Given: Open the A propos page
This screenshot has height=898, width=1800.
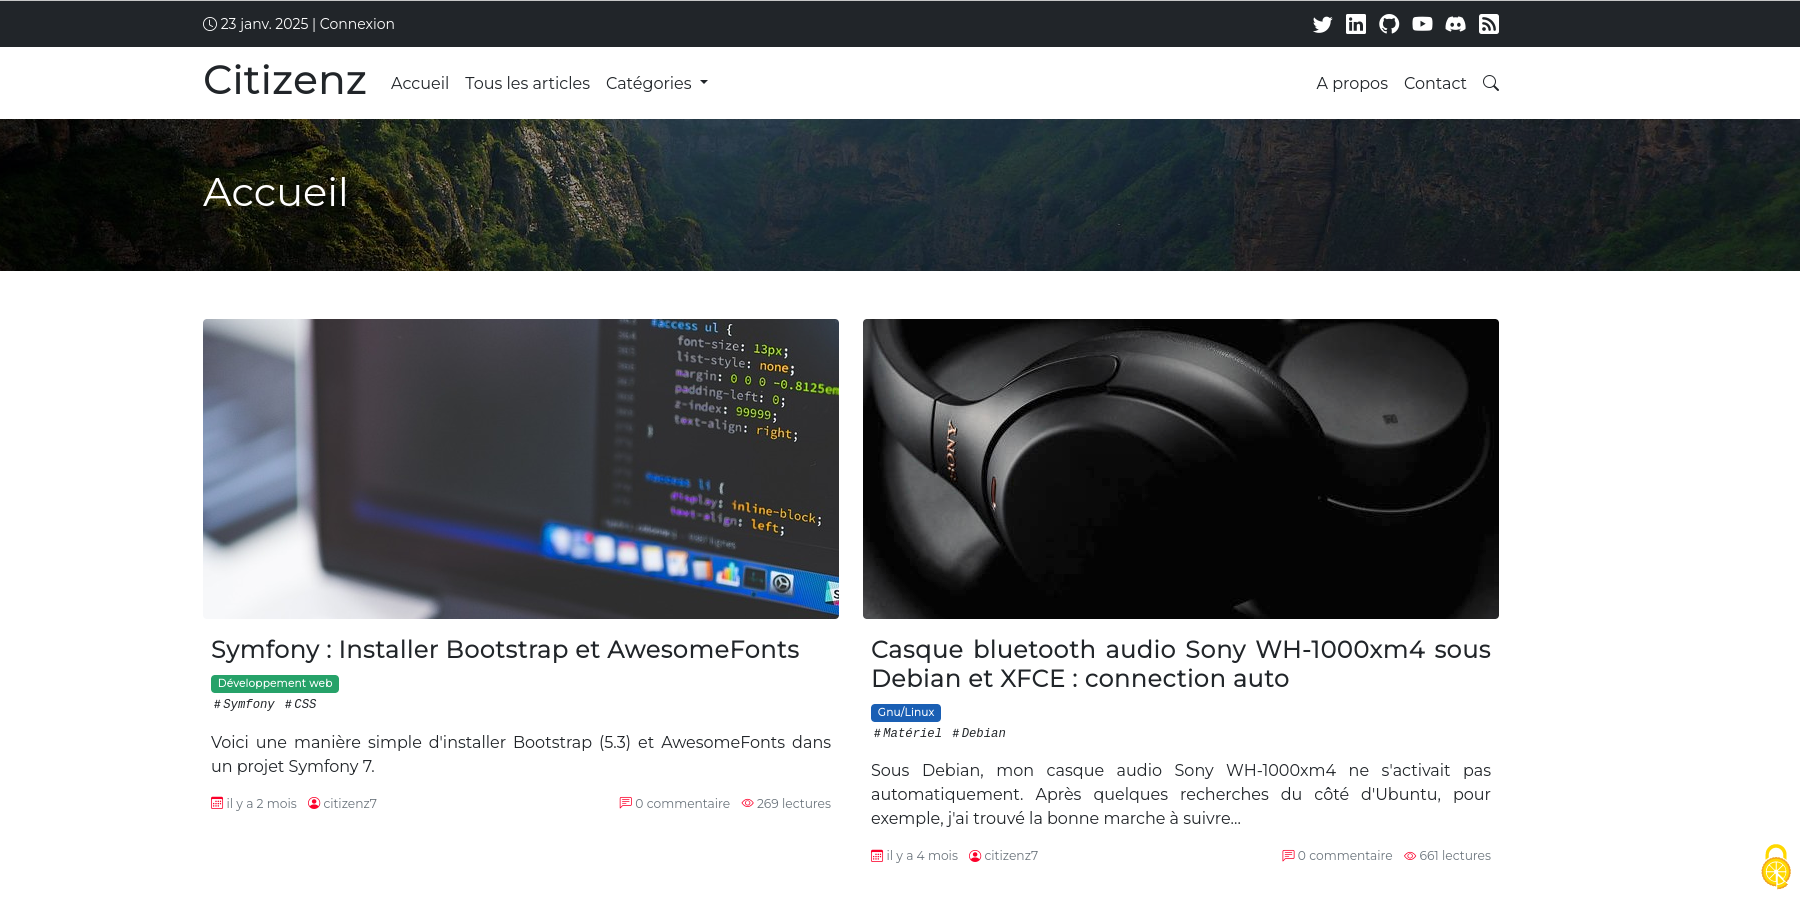Looking at the screenshot, I should click(1352, 83).
